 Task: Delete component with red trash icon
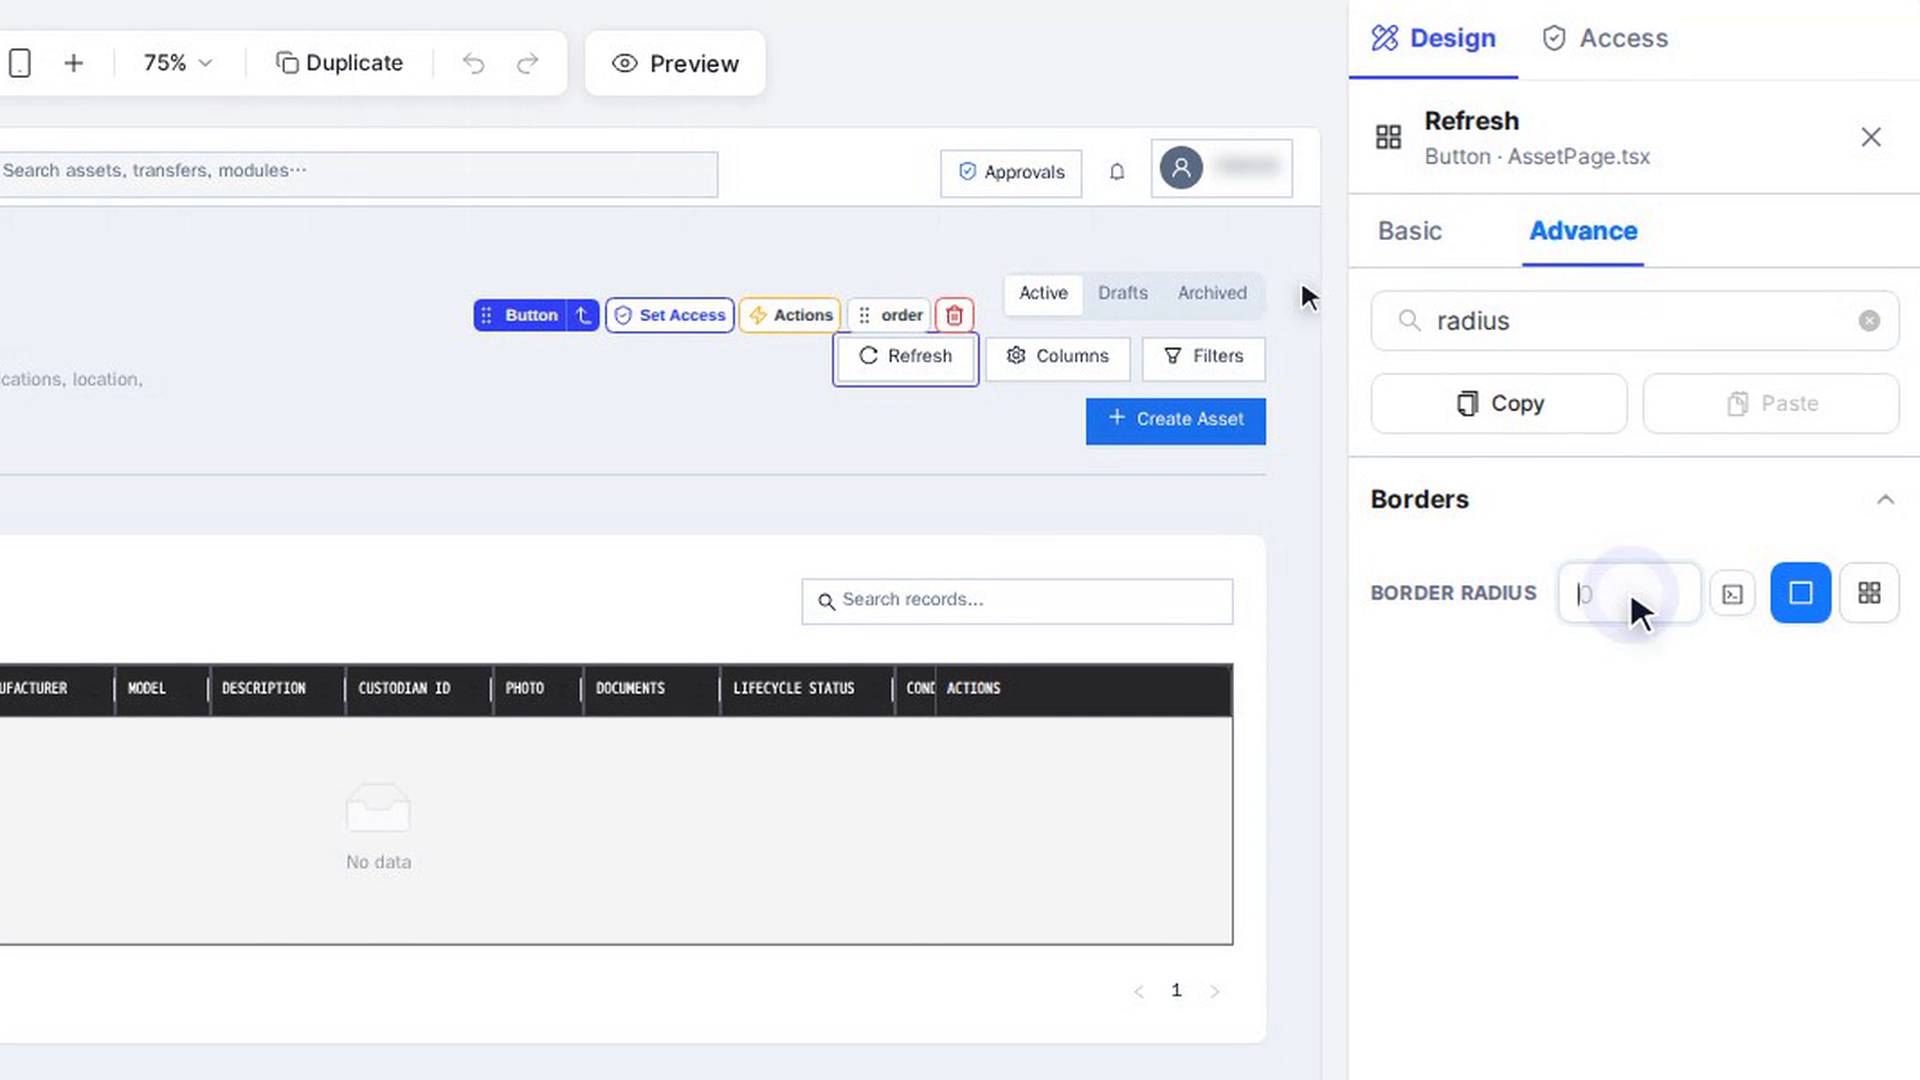tap(954, 315)
